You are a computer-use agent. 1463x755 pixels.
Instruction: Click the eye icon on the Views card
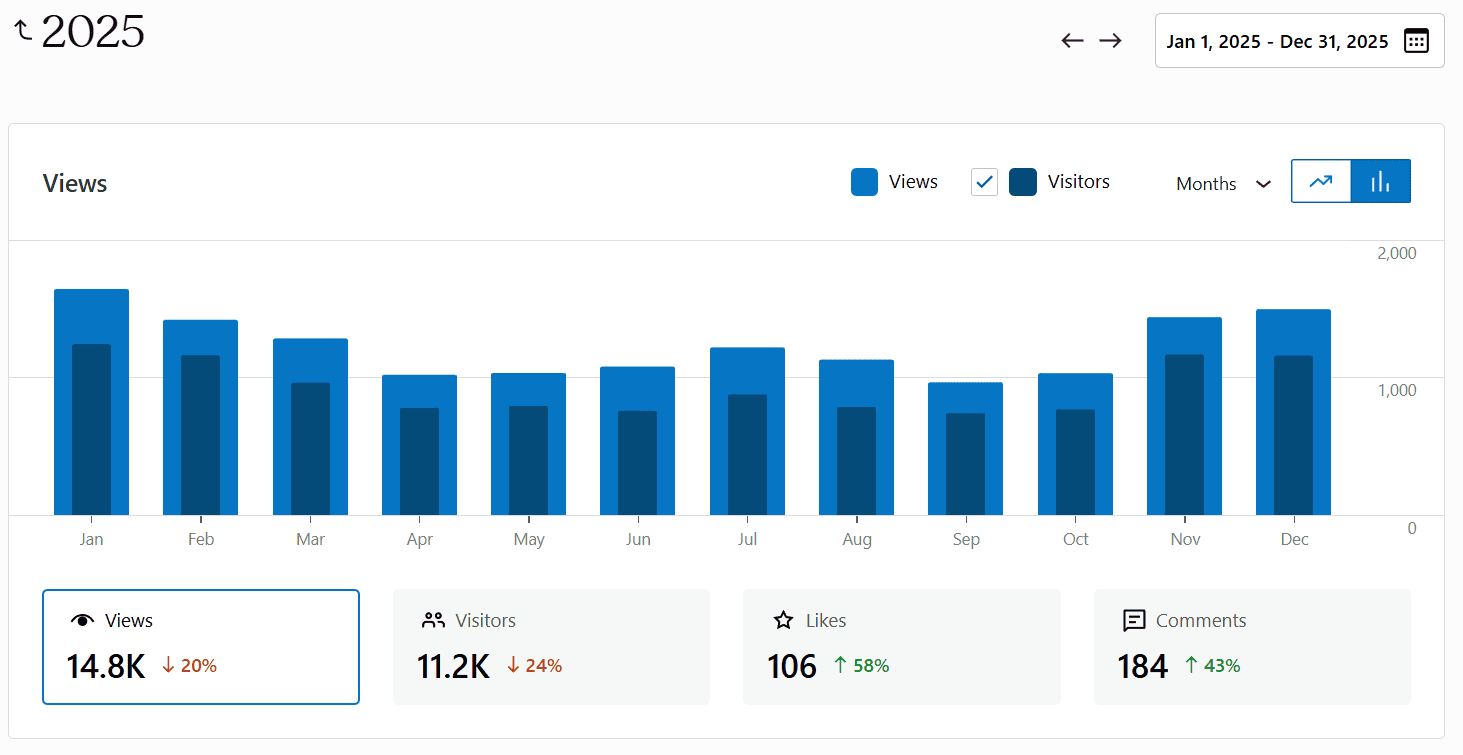(x=83, y=620)
